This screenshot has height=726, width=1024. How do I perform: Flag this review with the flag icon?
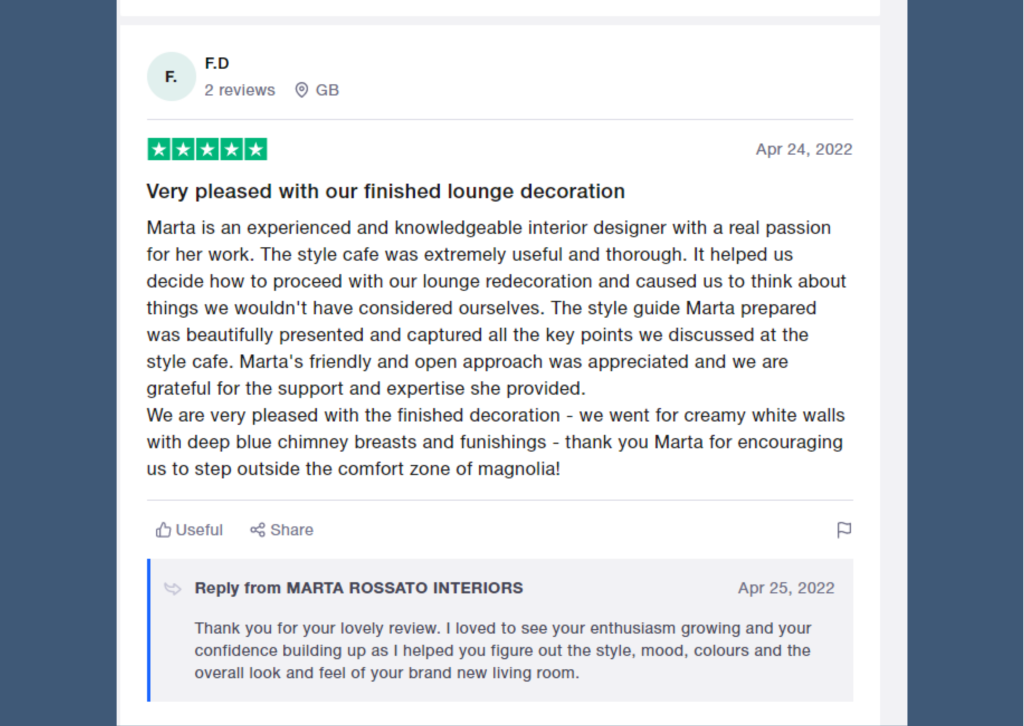click(844, 529)
